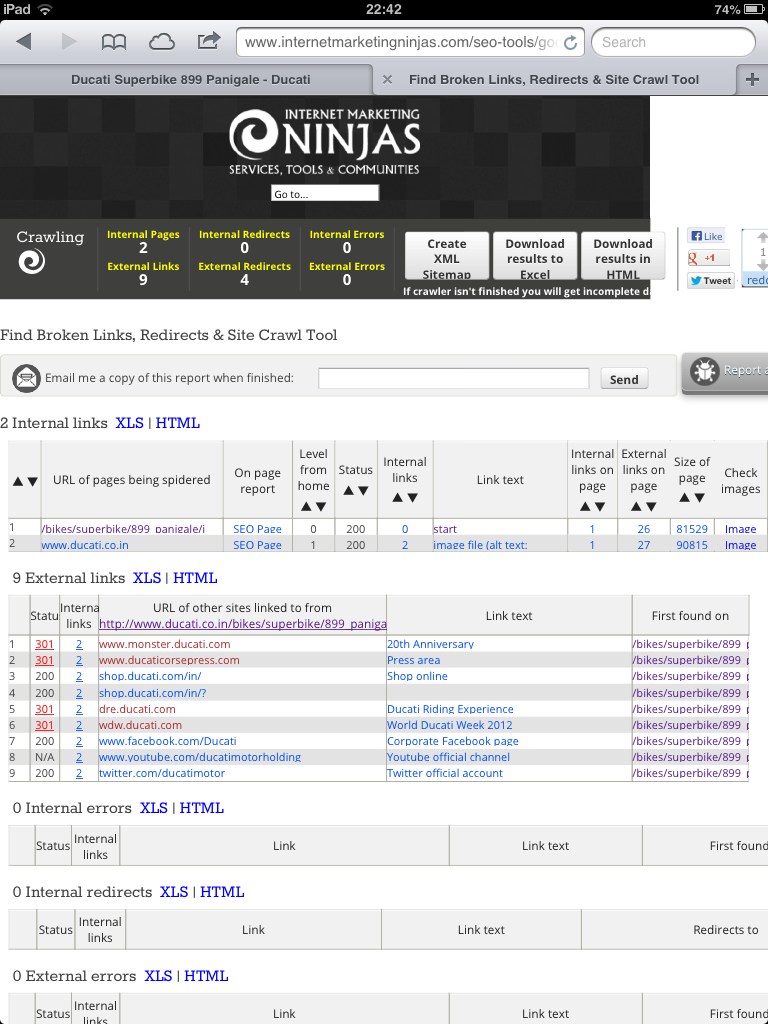Click the email envelope icon
Image resolution: width=768 pixels, height=1024 pixels.
pyautogui.click(x=26, y=378)
